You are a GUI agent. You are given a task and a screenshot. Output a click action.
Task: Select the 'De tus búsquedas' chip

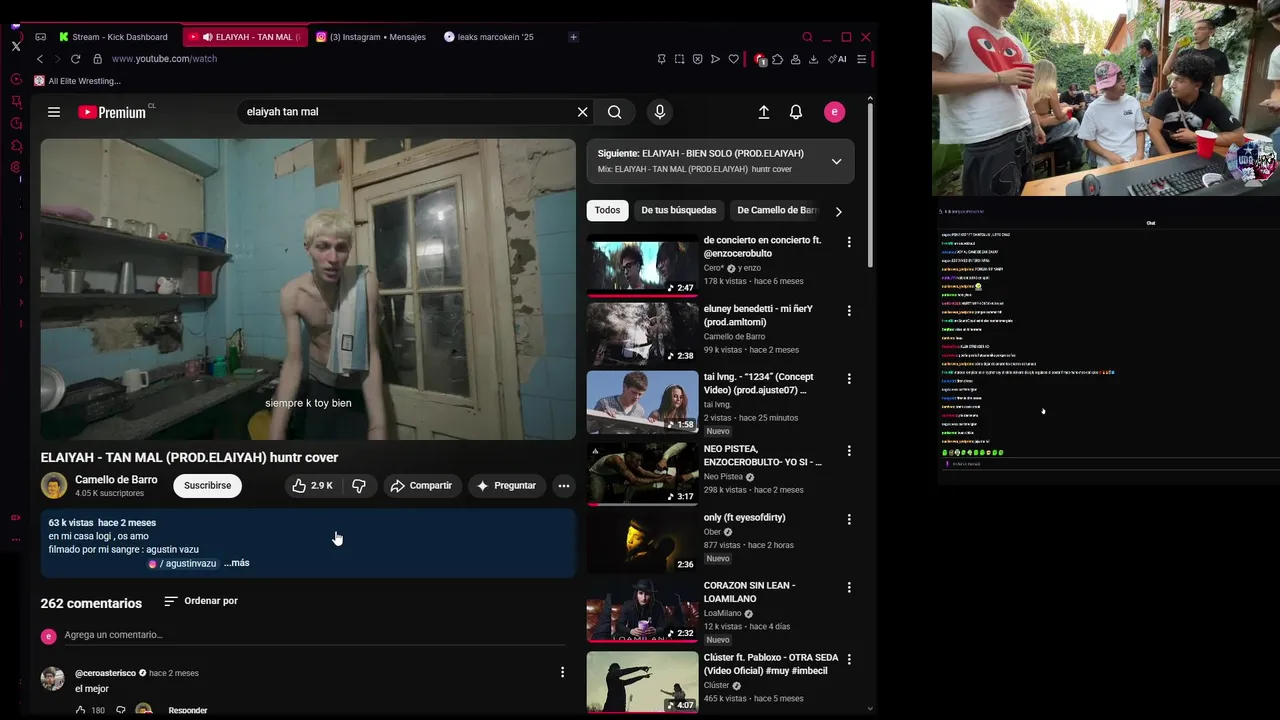click(678, 210)
